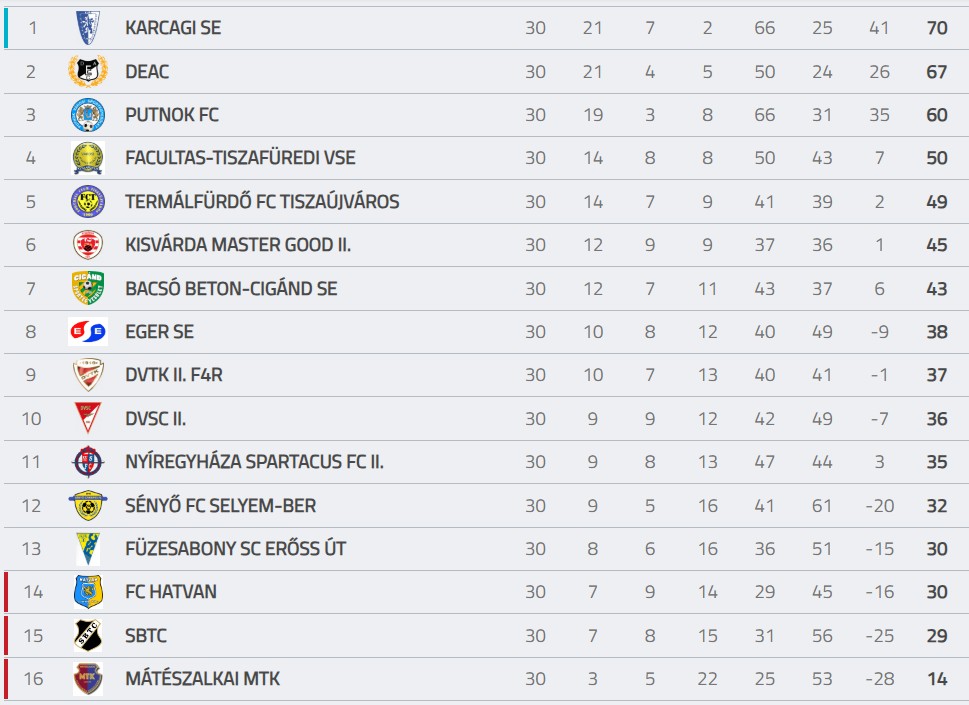Click the Karcagi SE team crest
The height and width of the screenshot is (705, 969).
[88, 28]
